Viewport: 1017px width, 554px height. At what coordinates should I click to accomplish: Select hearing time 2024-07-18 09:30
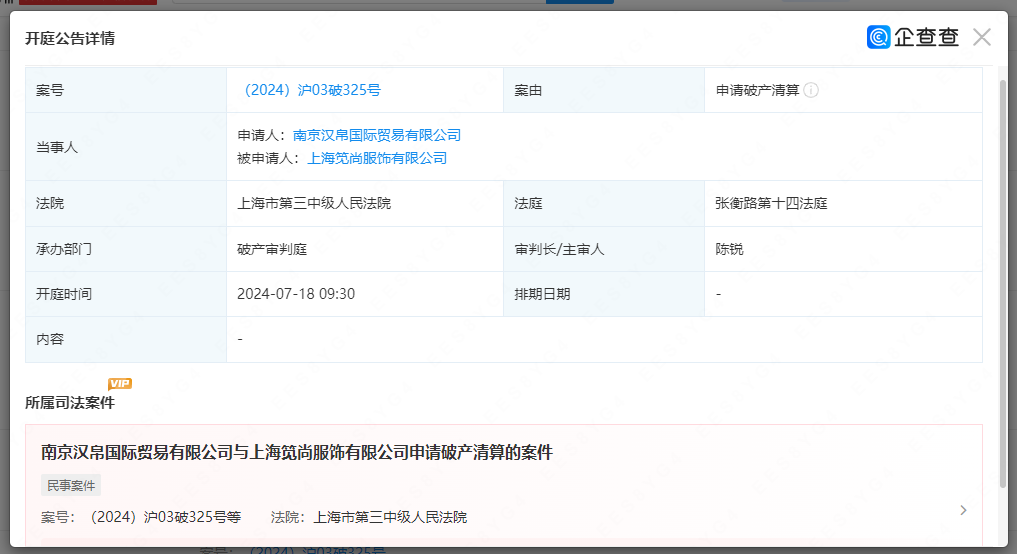296,294
